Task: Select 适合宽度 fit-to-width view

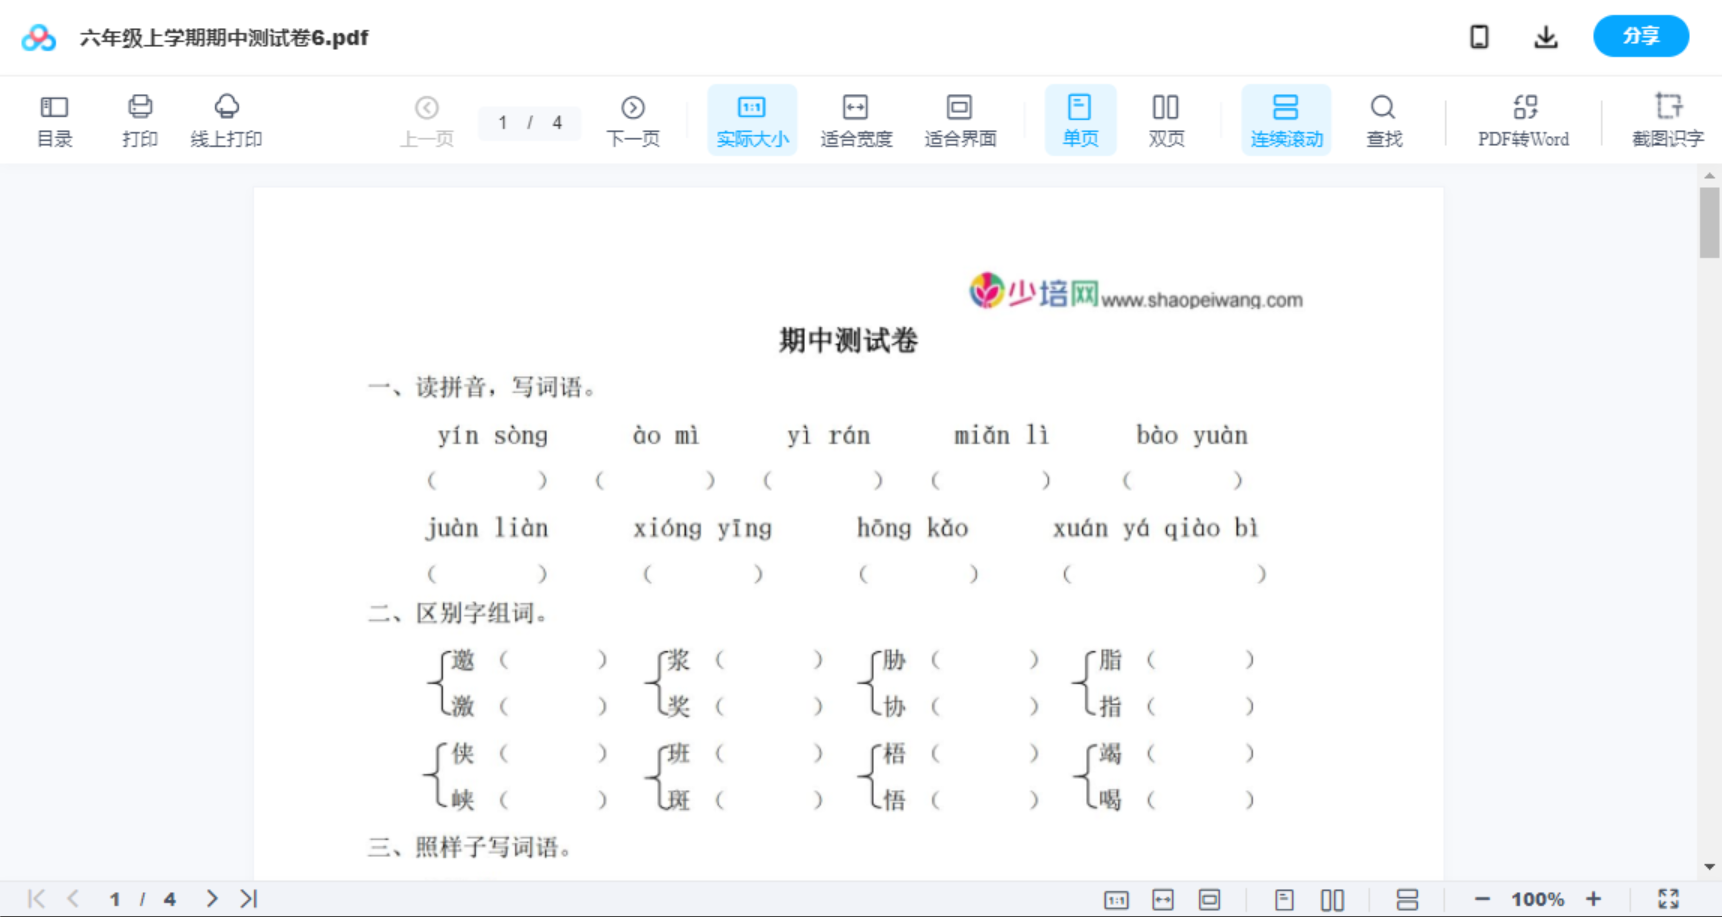Action: click(856, 119)
